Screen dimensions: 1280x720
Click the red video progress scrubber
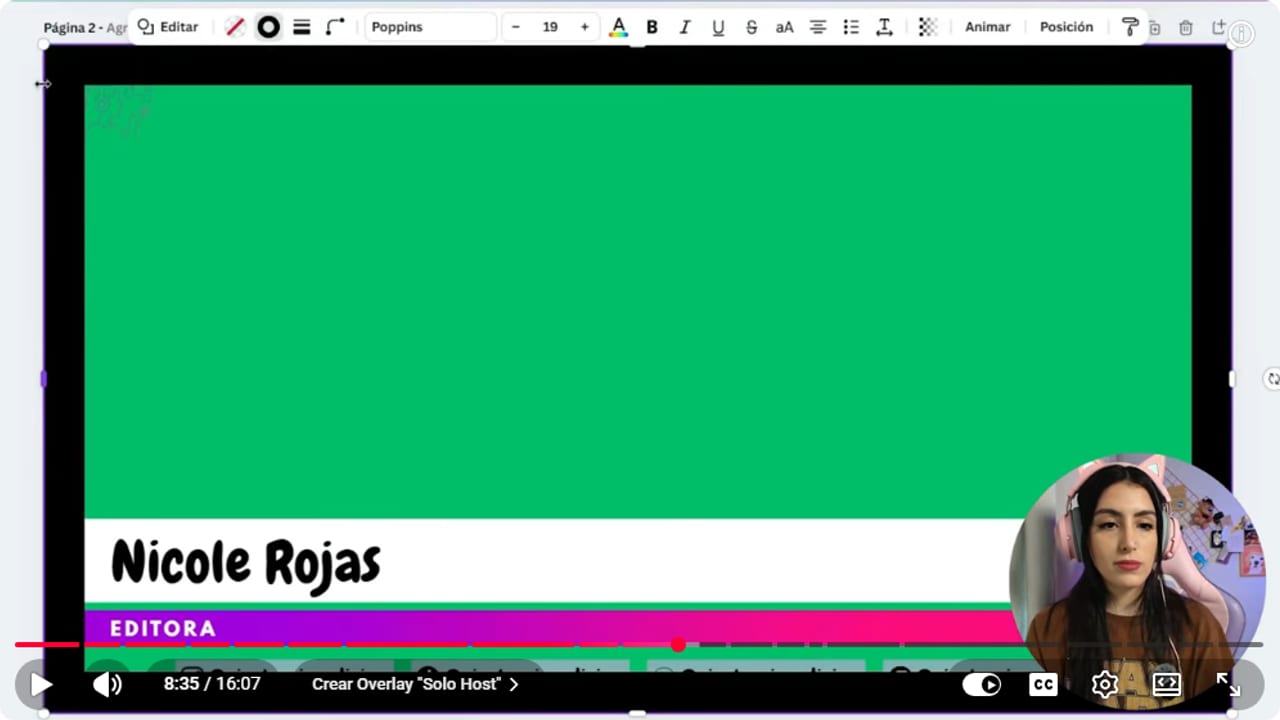pyautogui.click(x=678, y=645)
